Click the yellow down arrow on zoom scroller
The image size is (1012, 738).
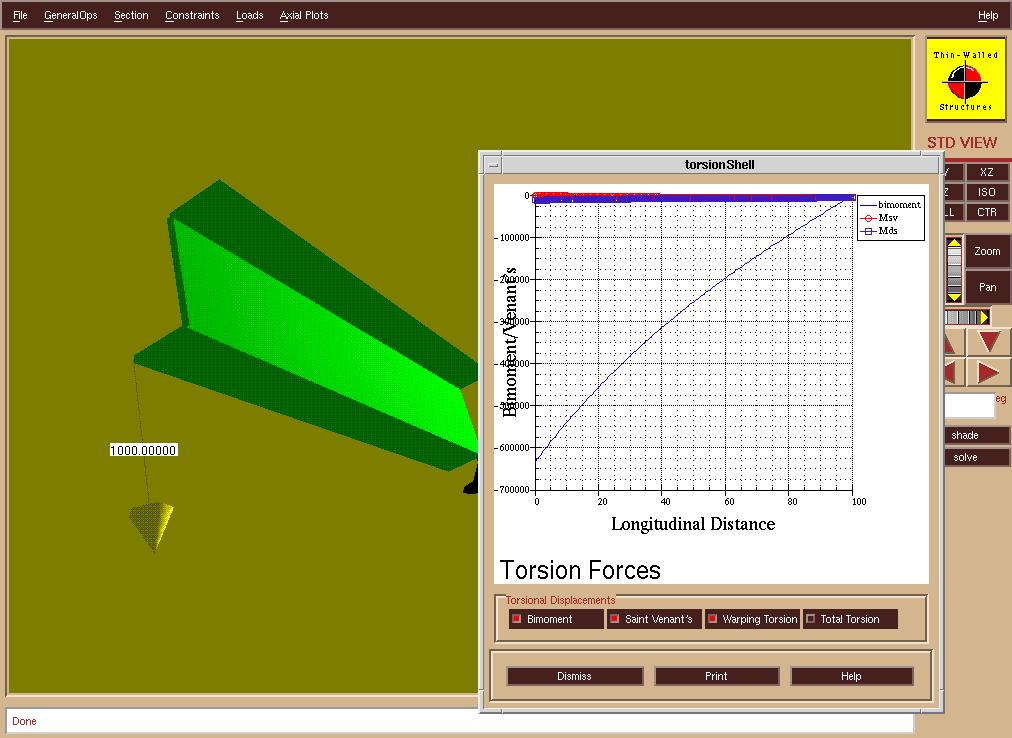tap(954, 296)
